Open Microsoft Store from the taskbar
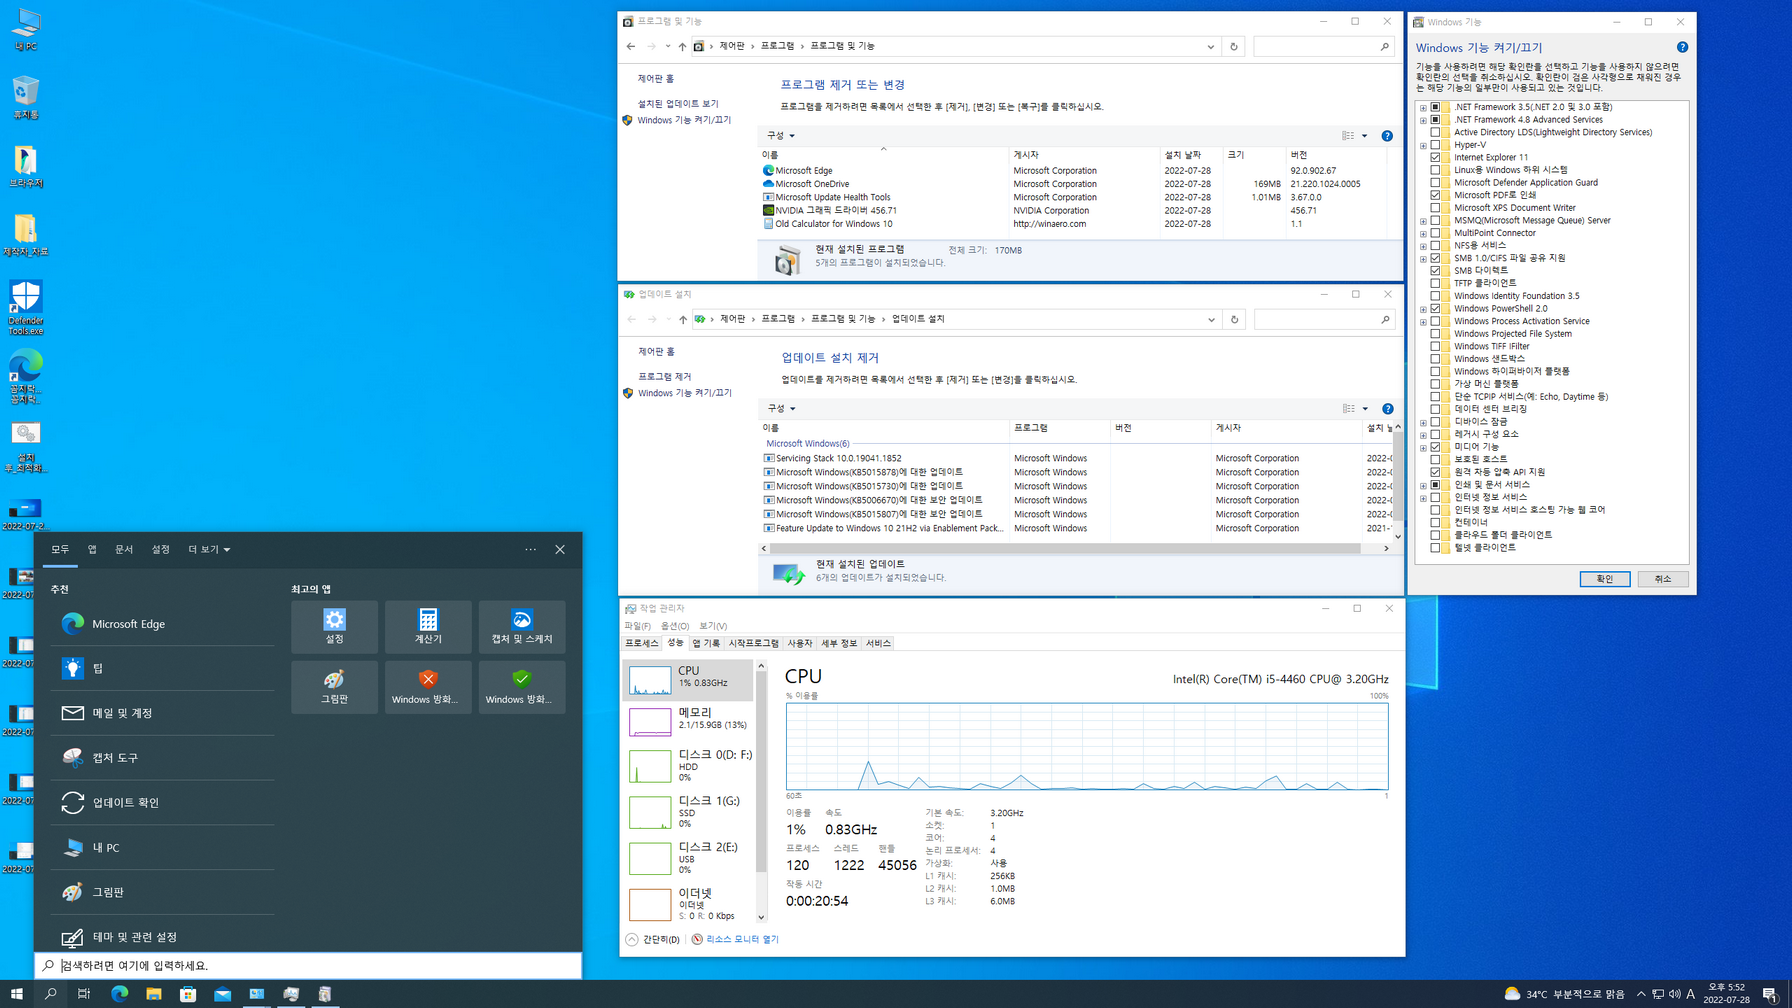 click(x=188, y=994)
